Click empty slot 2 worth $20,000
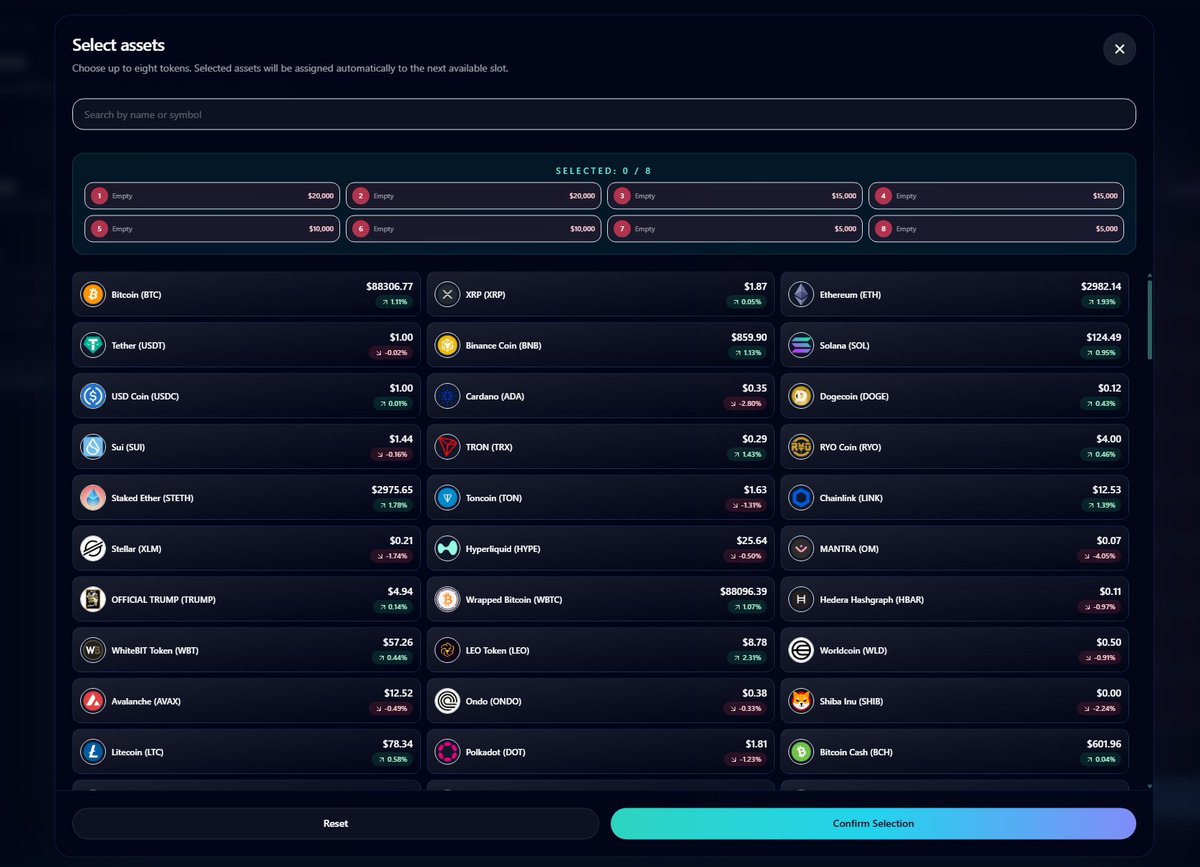Viewport: 1200px width, 867px height. click(473, 196)
